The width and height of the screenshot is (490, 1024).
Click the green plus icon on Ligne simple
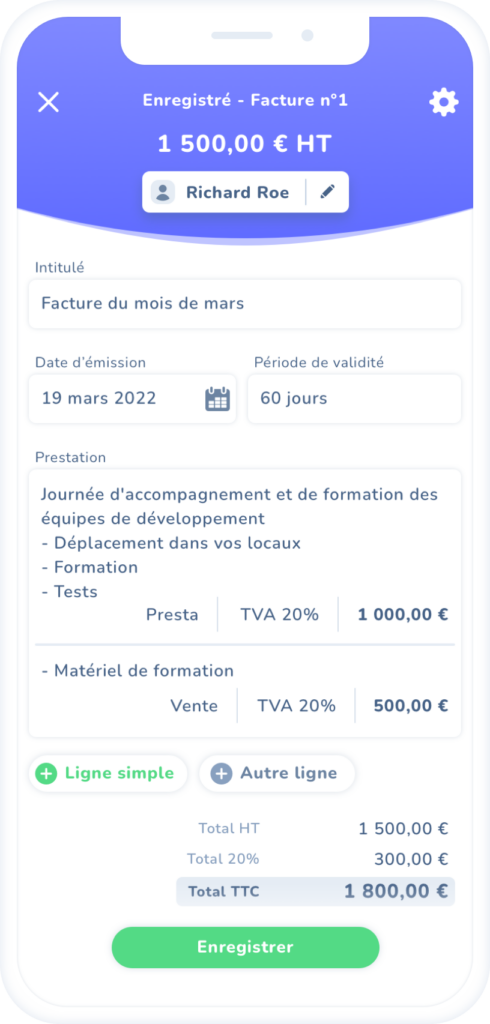[46, 774]
